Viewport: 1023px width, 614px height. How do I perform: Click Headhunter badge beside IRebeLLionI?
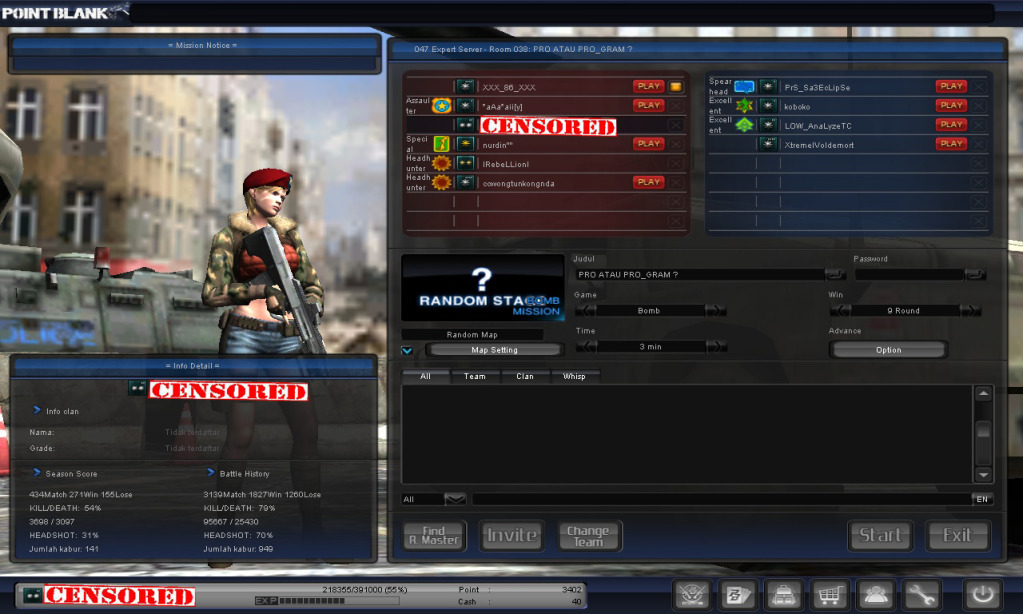click(x=442, y=163)
